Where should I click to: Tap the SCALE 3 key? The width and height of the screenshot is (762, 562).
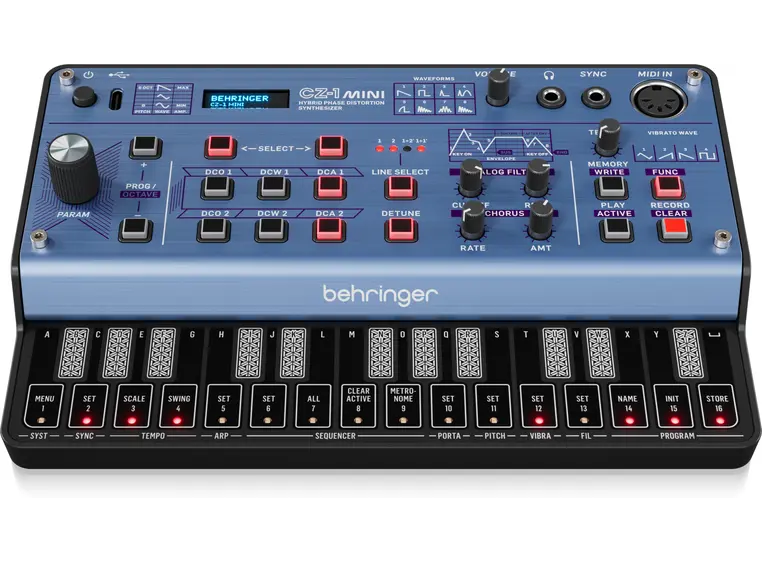click(x=134, y=406)
